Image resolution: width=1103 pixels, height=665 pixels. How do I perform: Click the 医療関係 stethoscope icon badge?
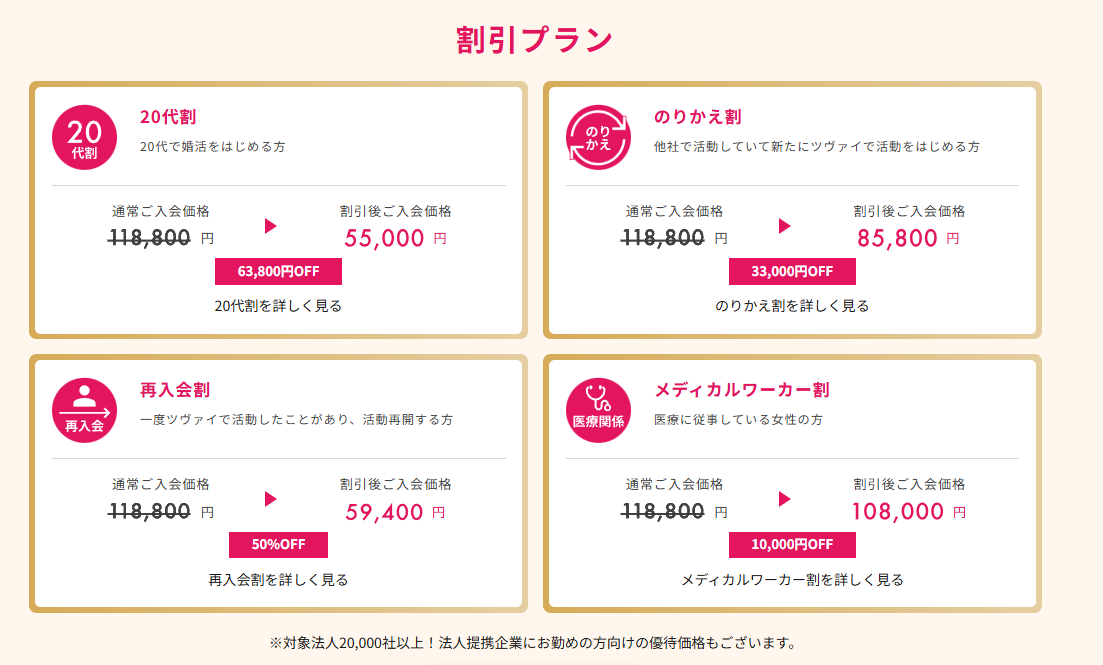tap(599, 410)
